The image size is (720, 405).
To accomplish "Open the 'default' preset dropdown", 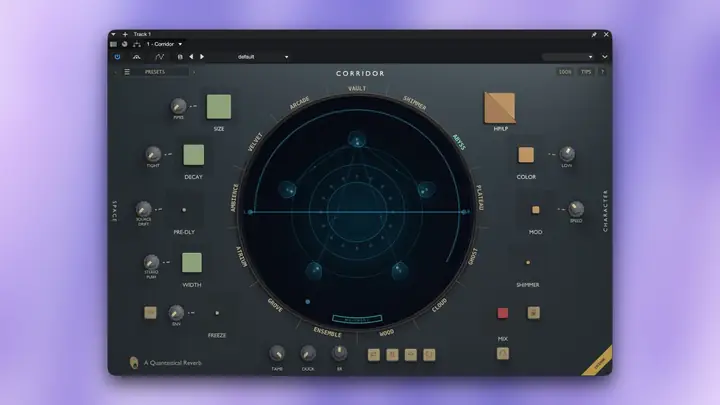I will (263, 57).
